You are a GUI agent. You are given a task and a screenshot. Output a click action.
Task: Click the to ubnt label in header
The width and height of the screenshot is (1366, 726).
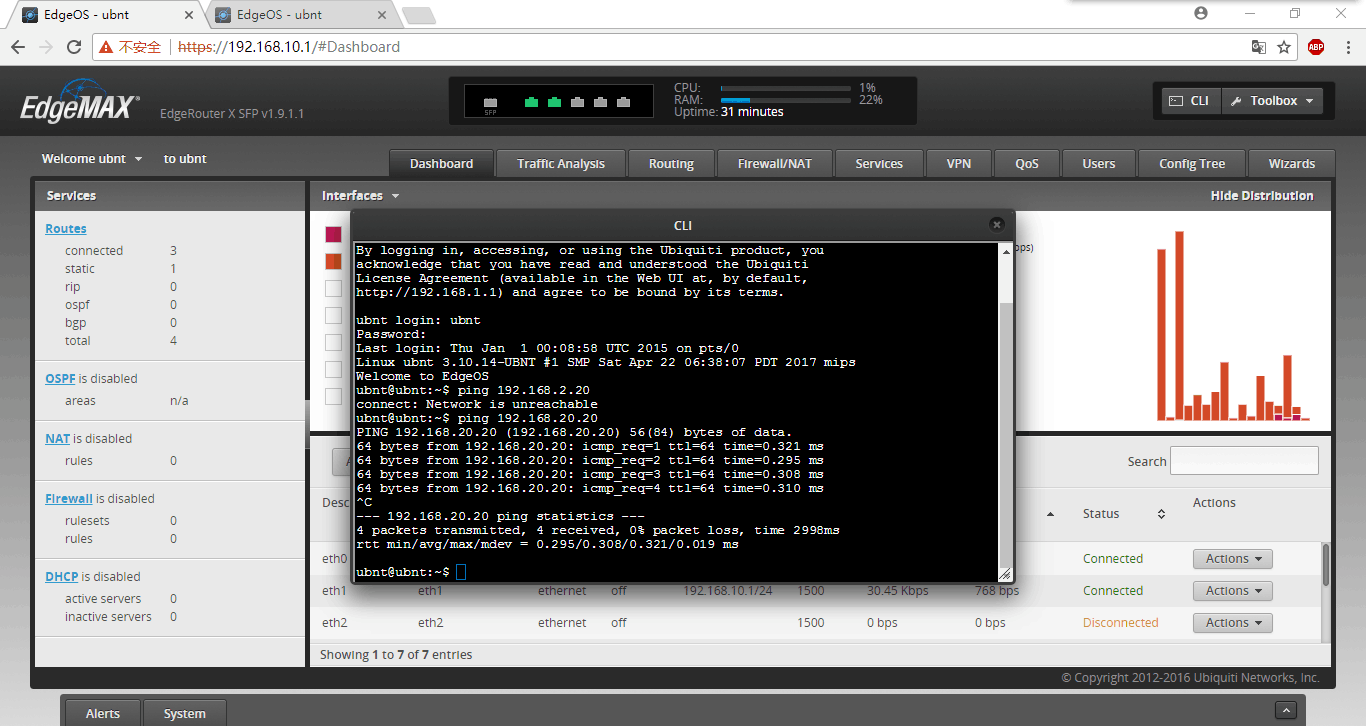click(185, 159)
